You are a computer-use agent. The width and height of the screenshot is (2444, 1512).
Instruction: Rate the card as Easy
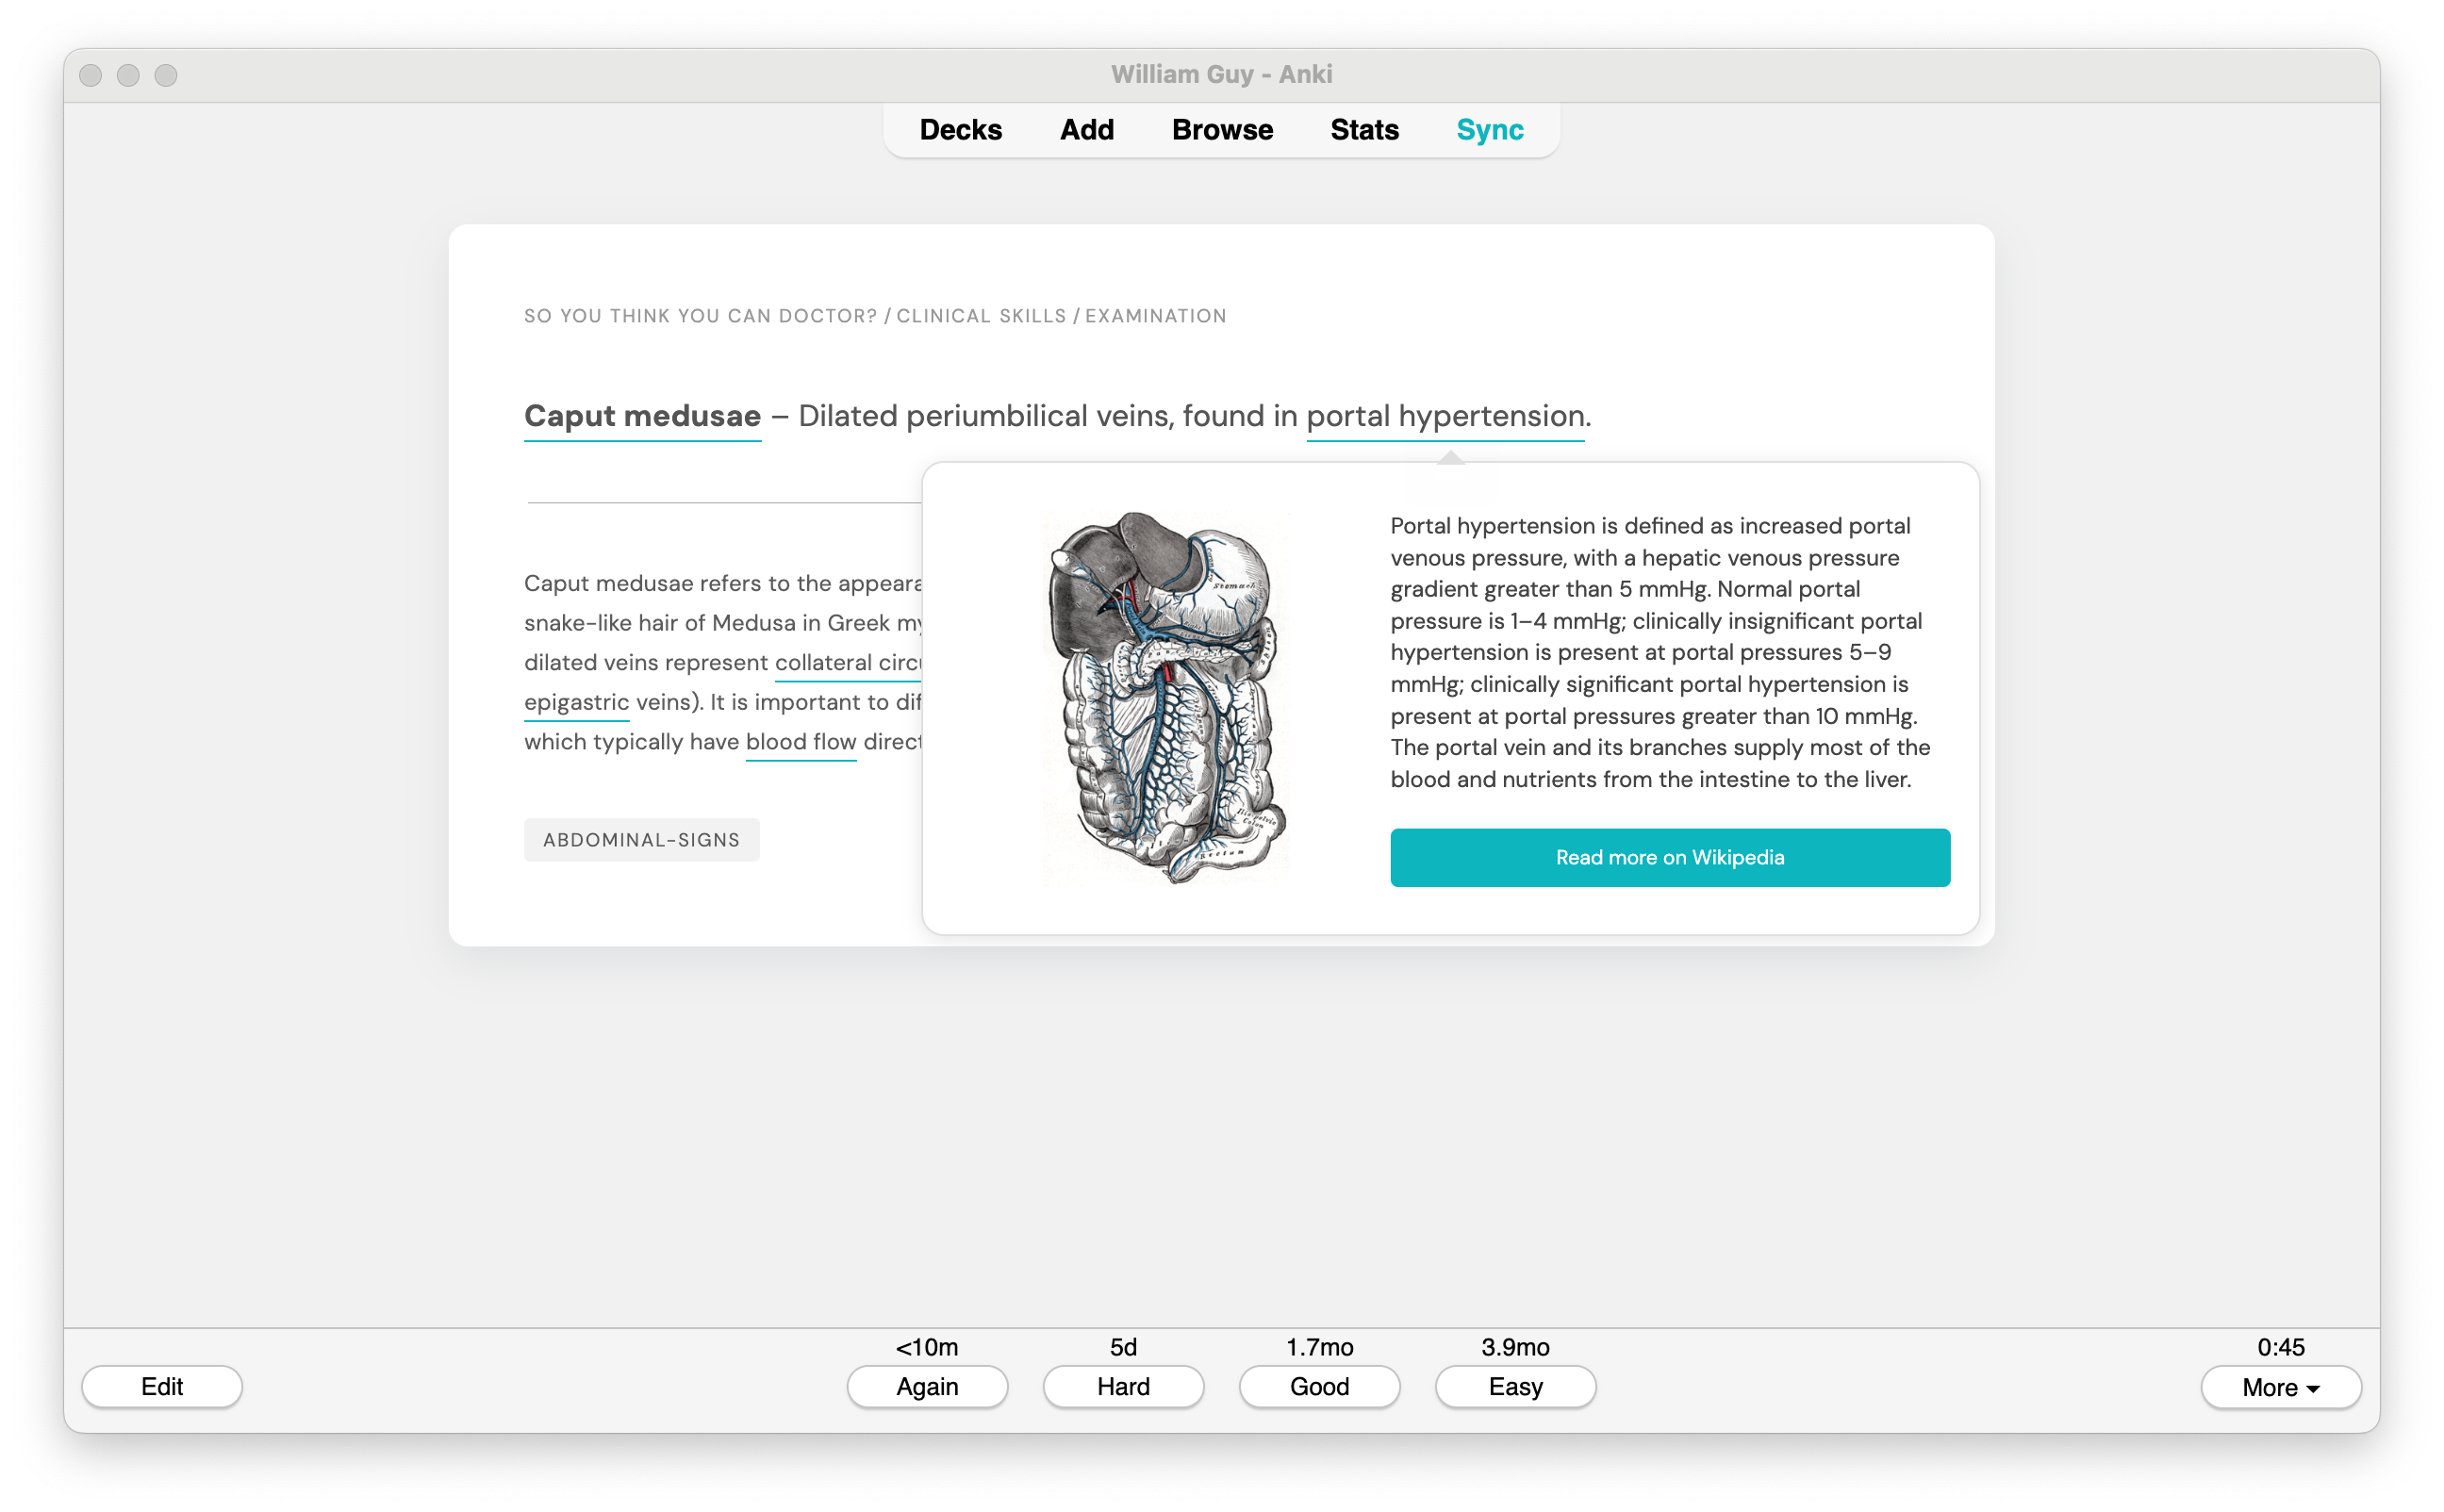(x=1515, y=1387)
